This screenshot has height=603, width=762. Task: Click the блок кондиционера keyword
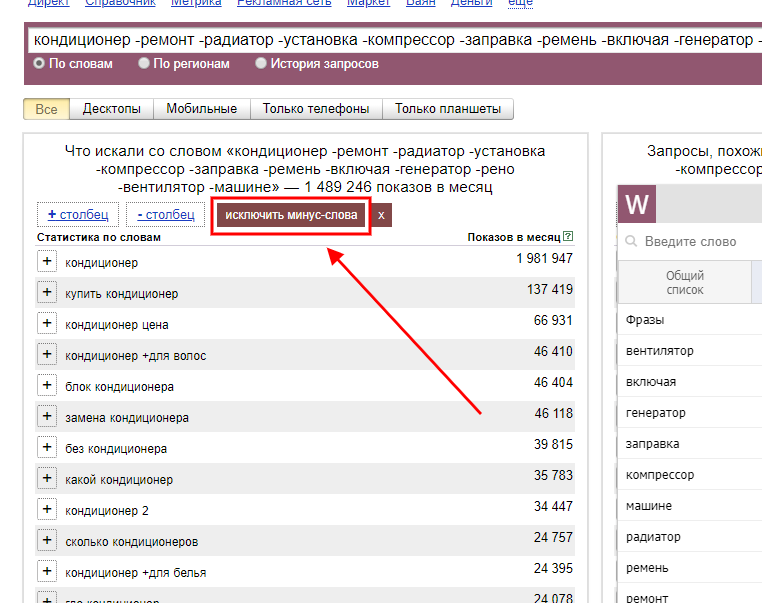click(x=119, y=387)
